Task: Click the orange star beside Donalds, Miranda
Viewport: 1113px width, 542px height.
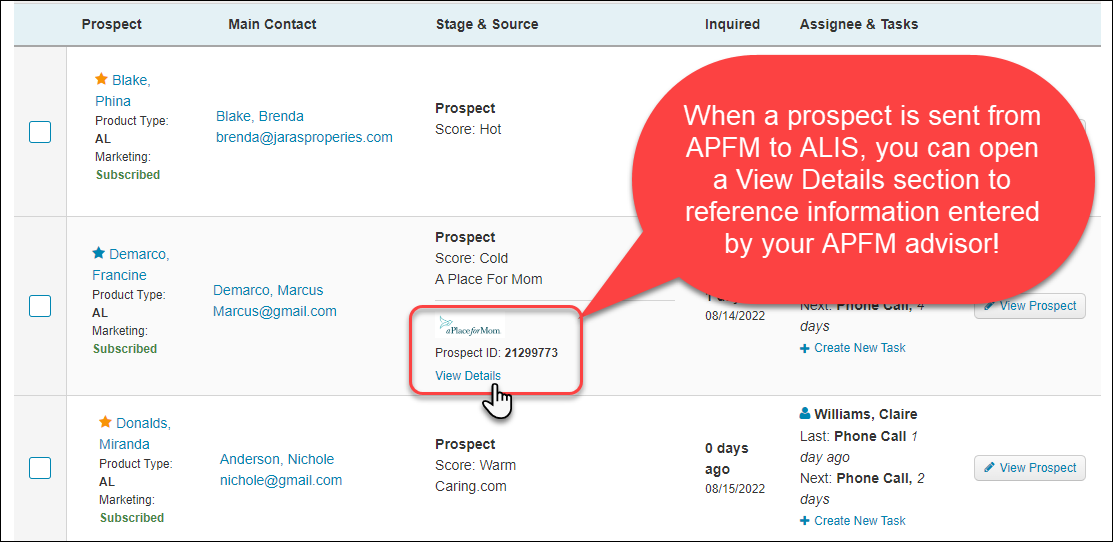Action: pyautogui.click(x=105, y=422)
